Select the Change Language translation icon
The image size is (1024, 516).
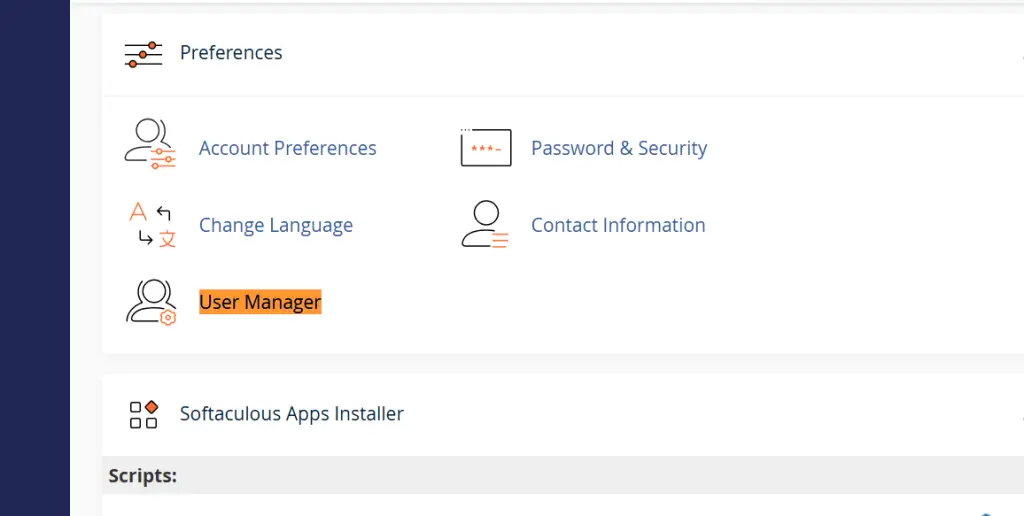tap(152, 225)
